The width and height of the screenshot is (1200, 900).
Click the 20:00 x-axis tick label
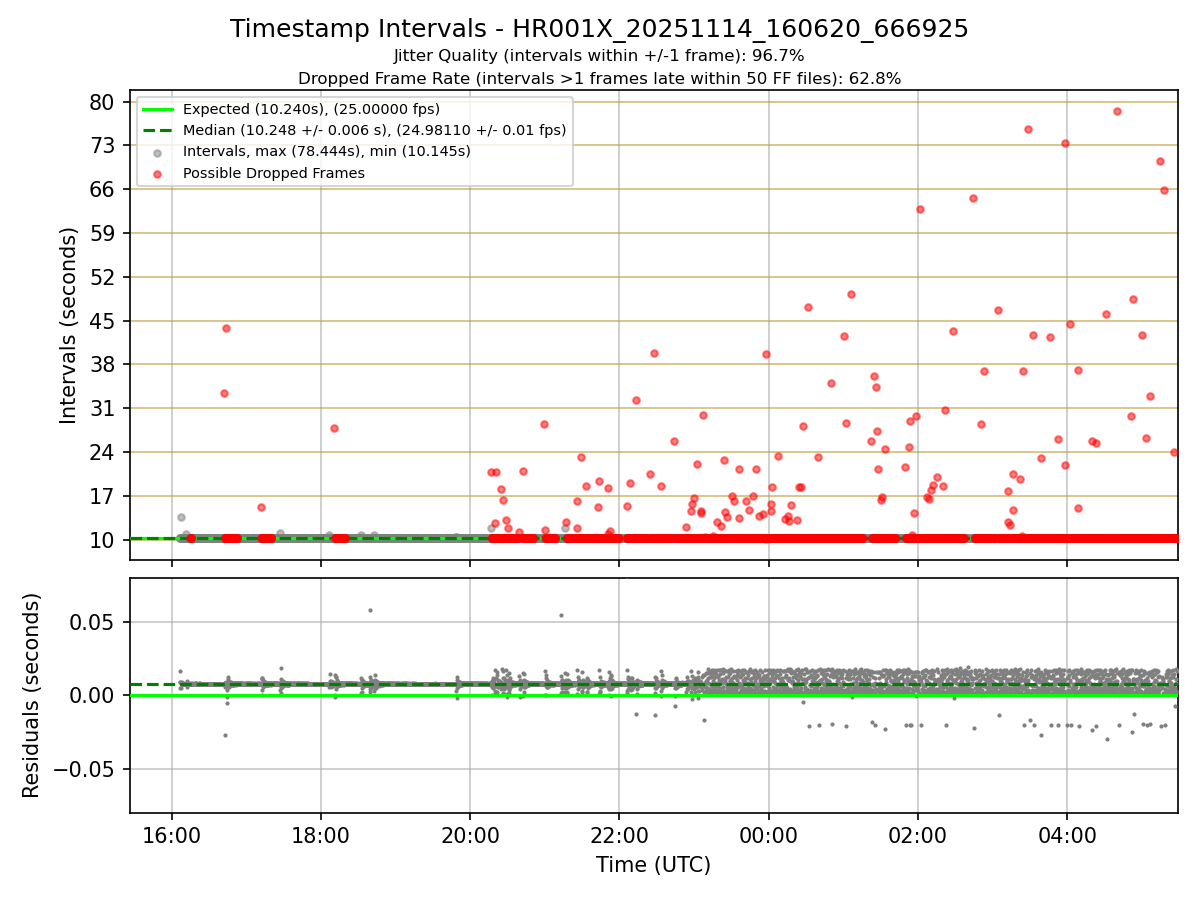[470, 834]
